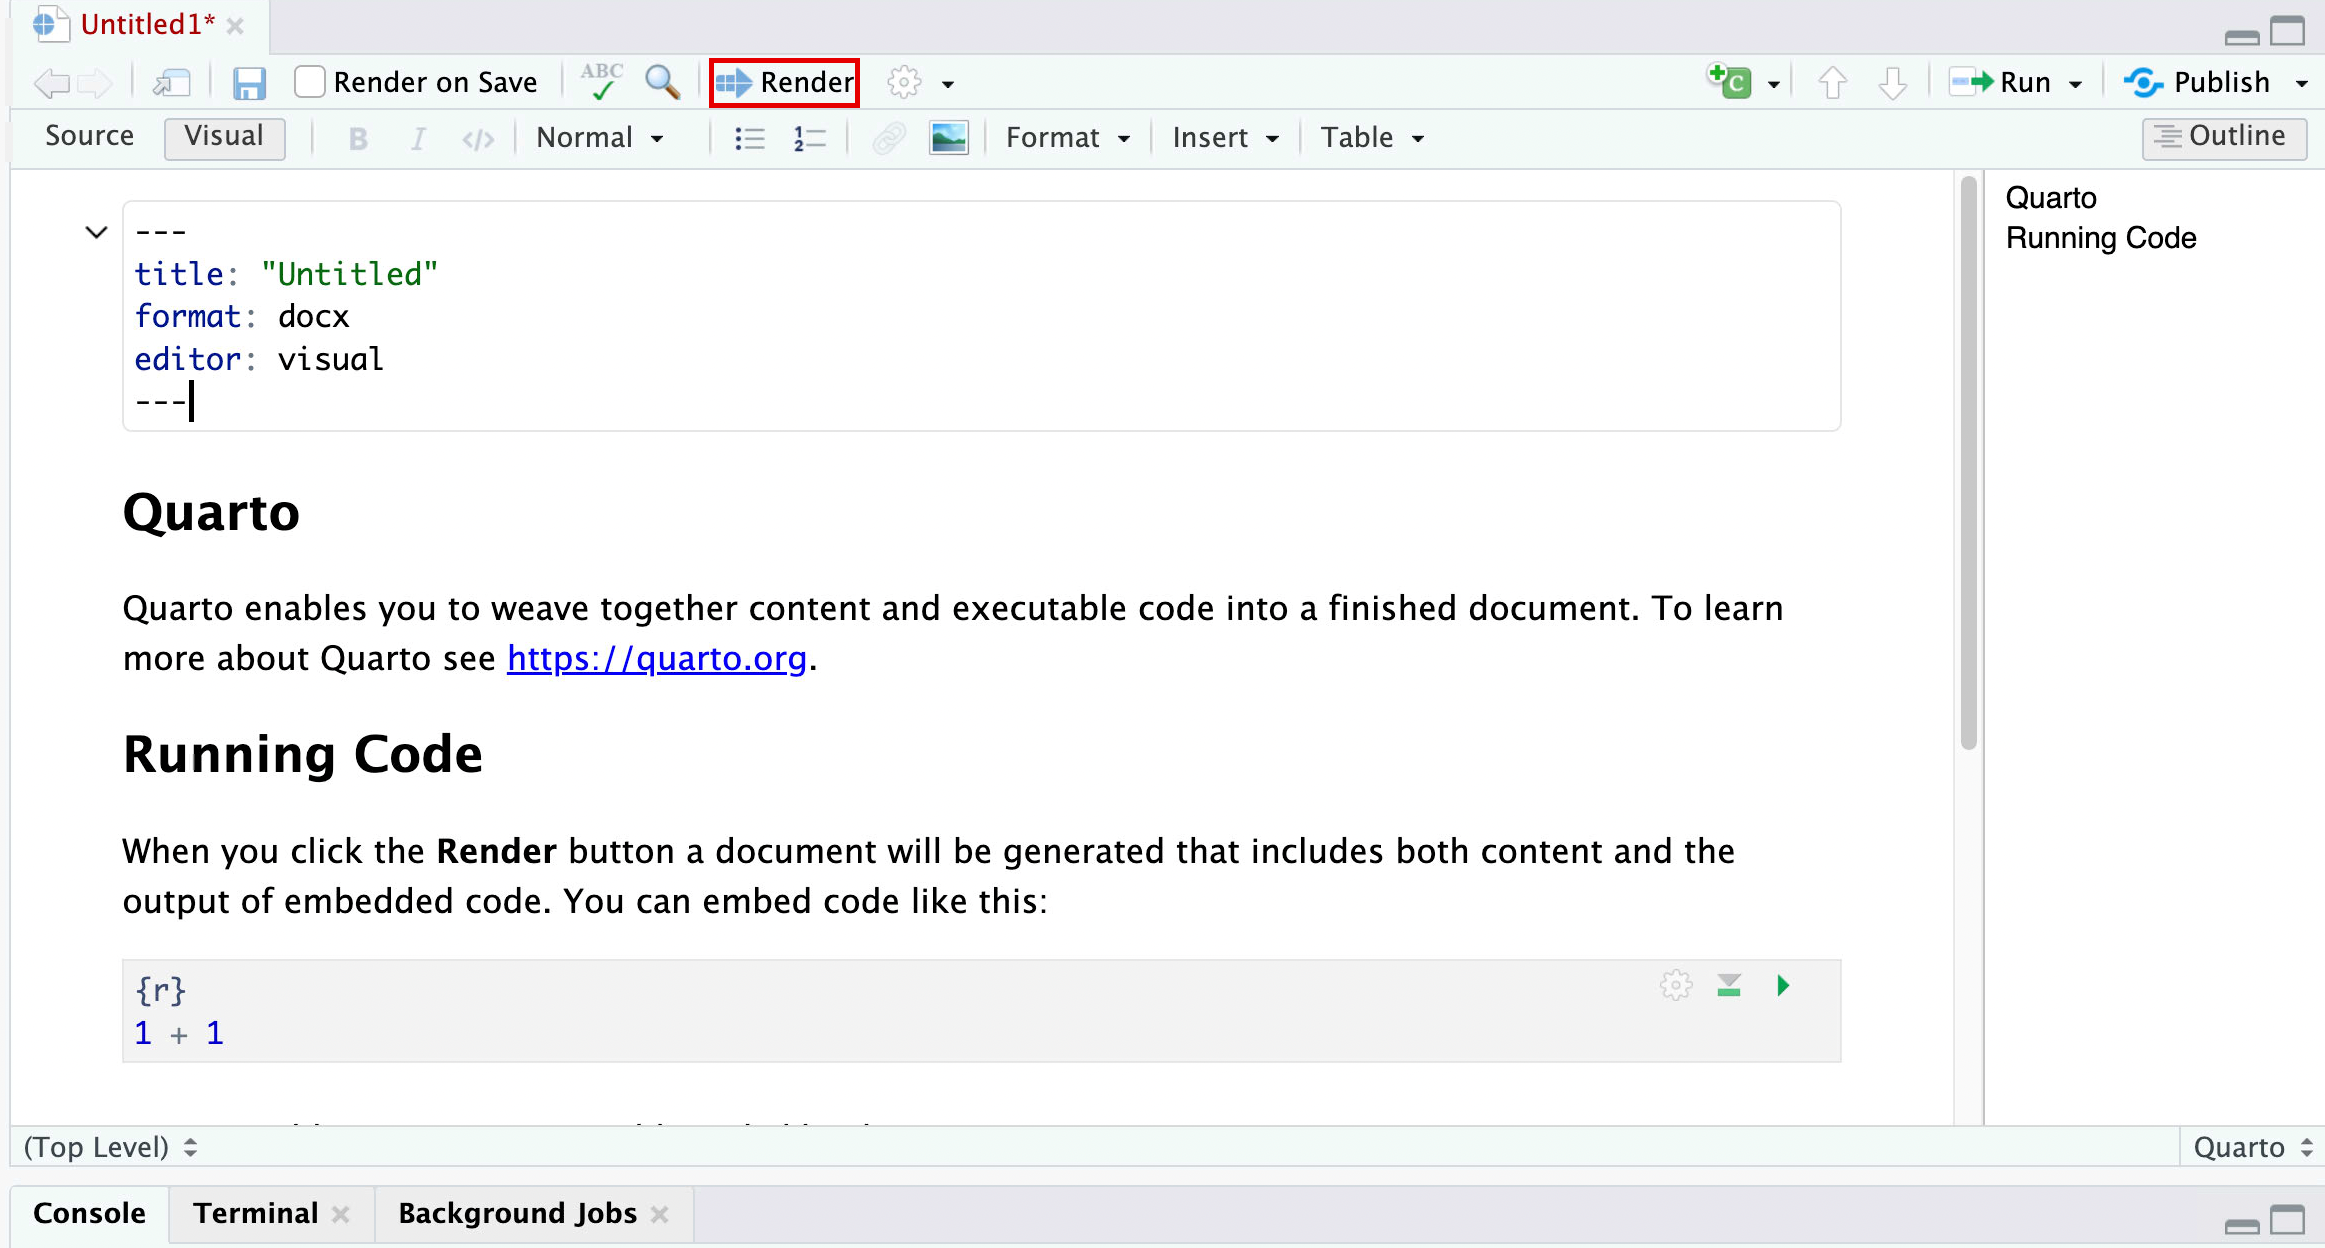Image resolution: width=2325 pixels, height=1248 pixels.
Task: Switch to the Terminal tab
Action: coord(255,1214)
